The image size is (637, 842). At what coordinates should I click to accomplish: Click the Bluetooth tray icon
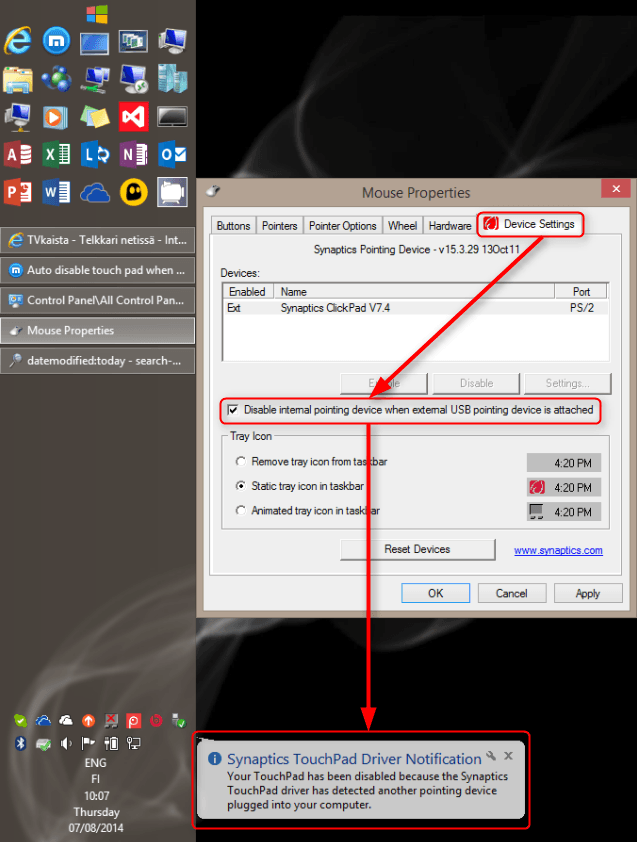tap(20, 743)
